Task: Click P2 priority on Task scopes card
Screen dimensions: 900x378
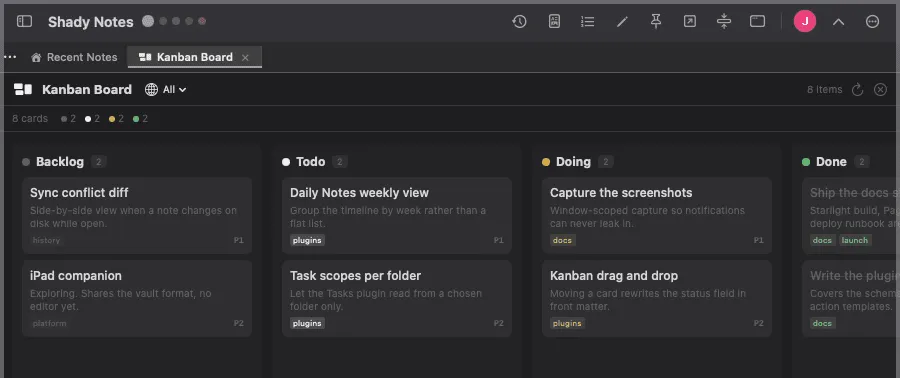Action: coord(499,324)
